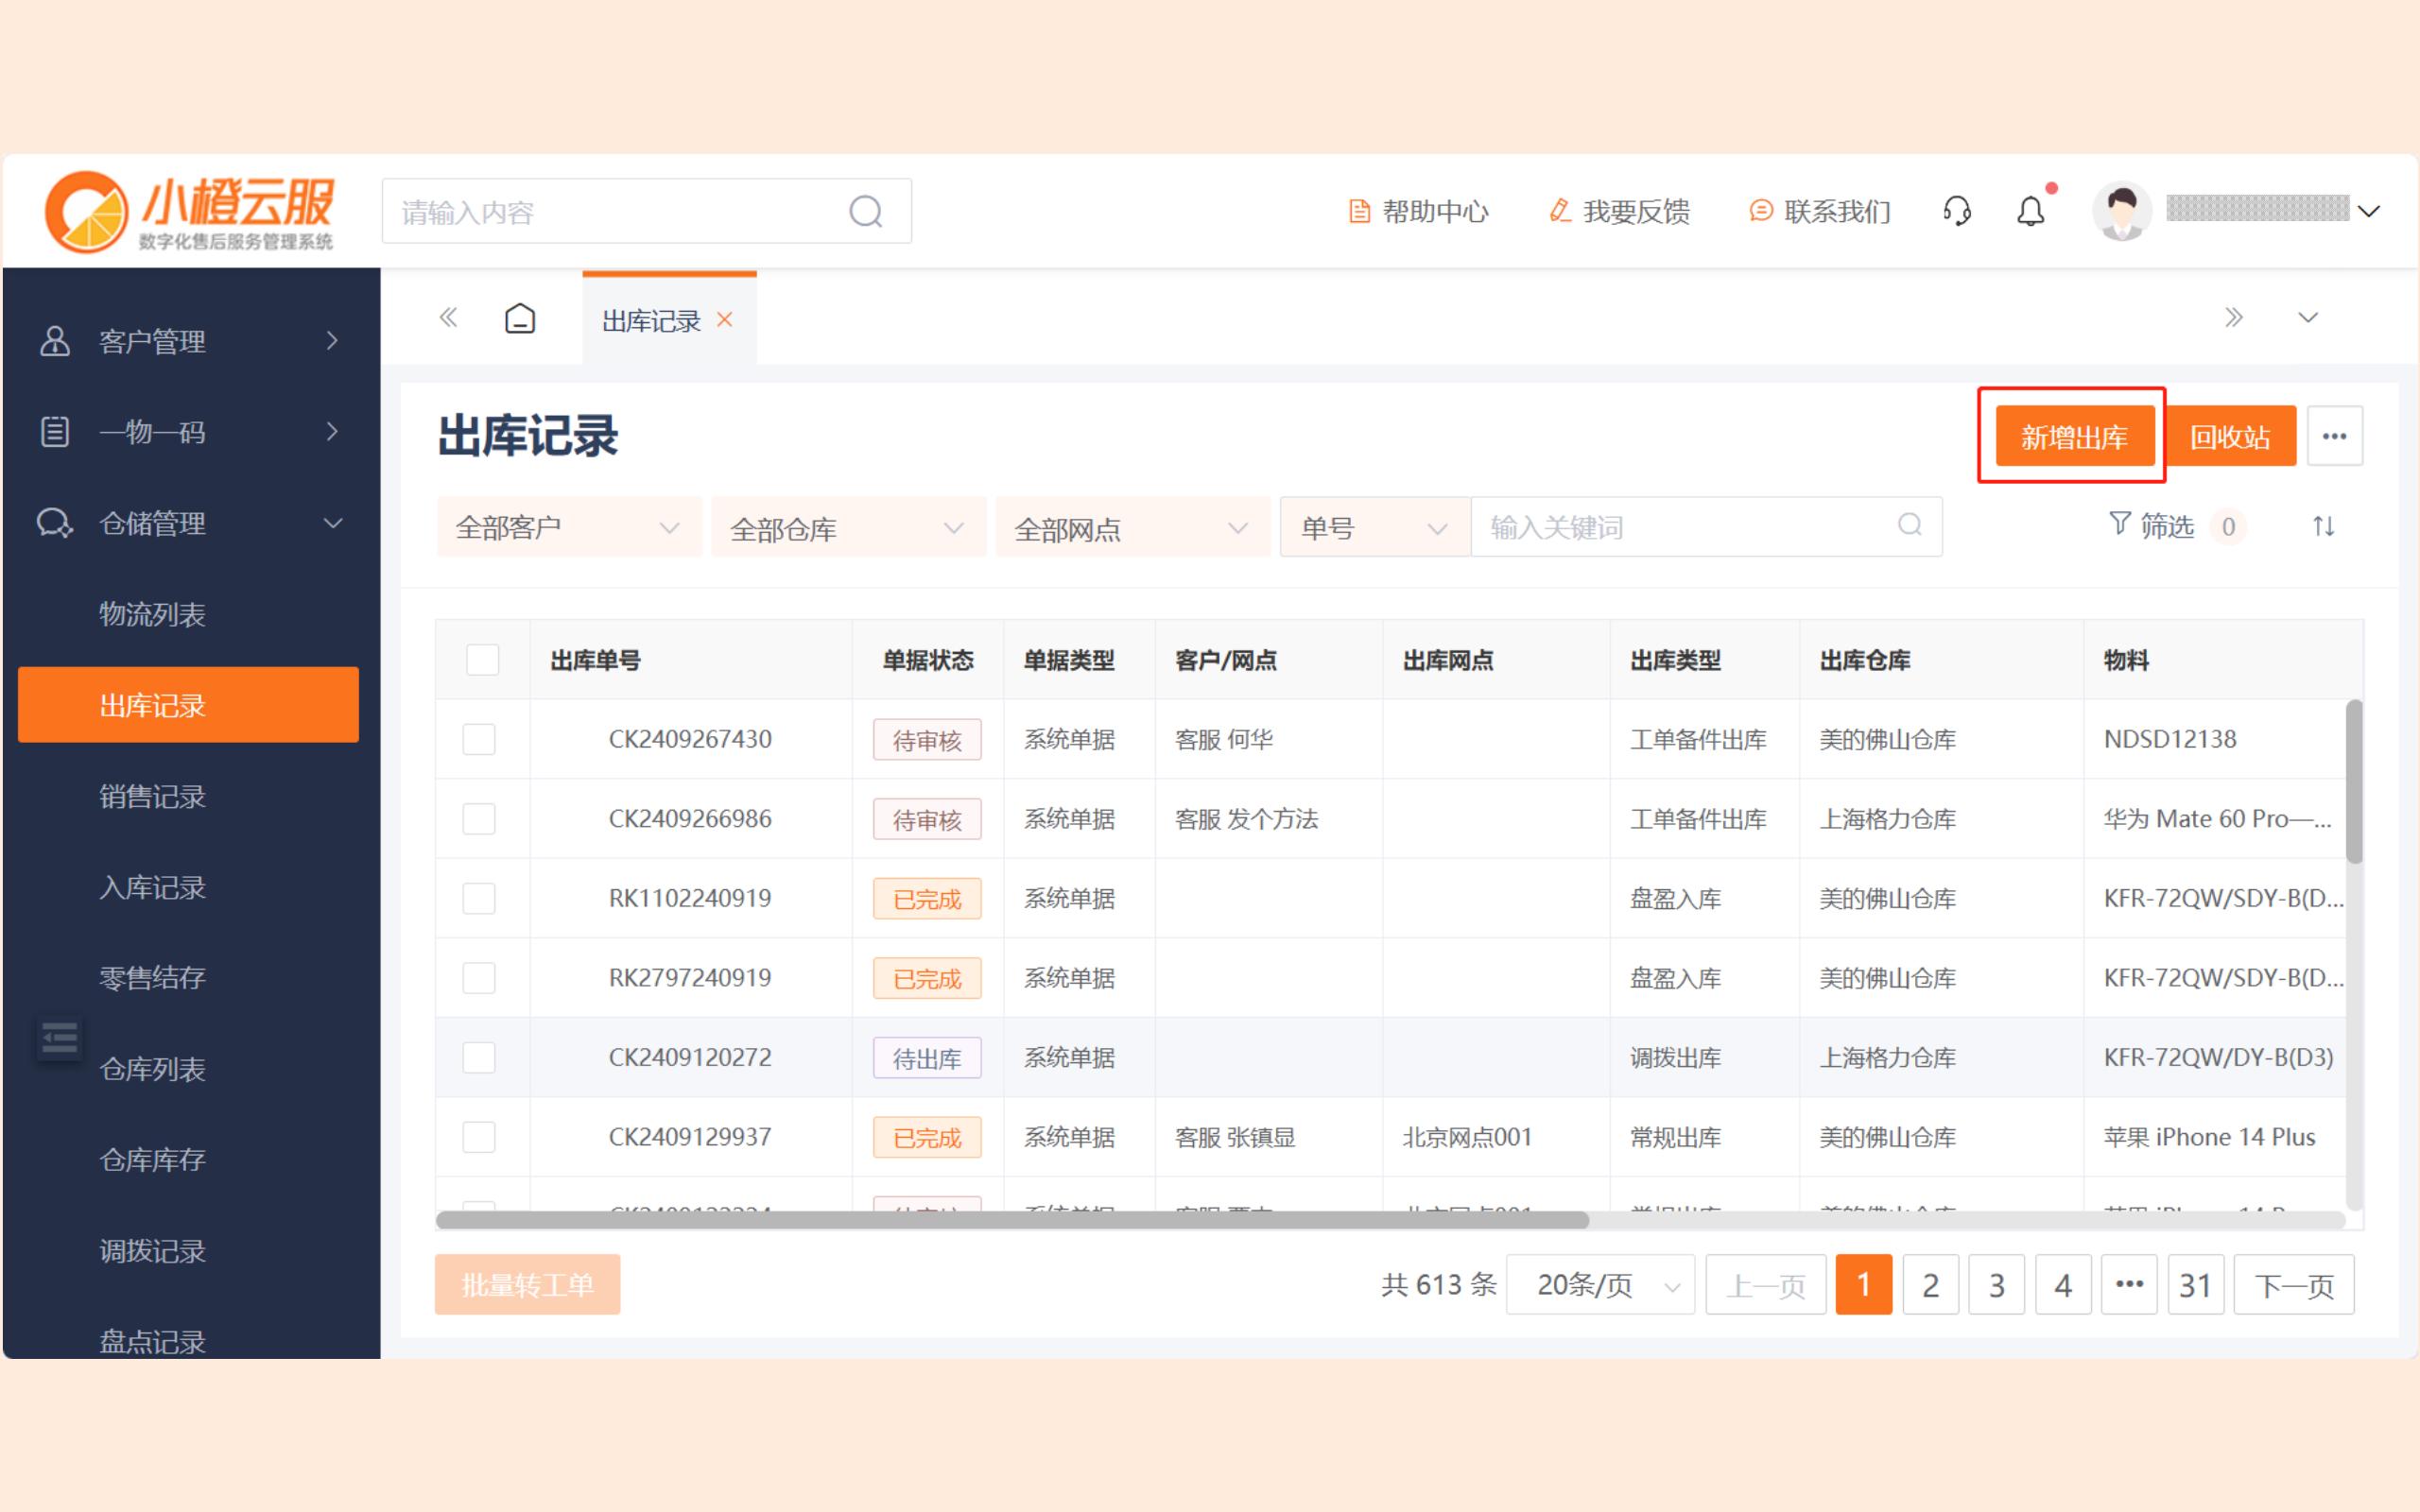Image resolution: width=2420 pixels, height=1512 pixels.
Task: Open the 全部仓库 dropdown
Action: click(848, 527)
